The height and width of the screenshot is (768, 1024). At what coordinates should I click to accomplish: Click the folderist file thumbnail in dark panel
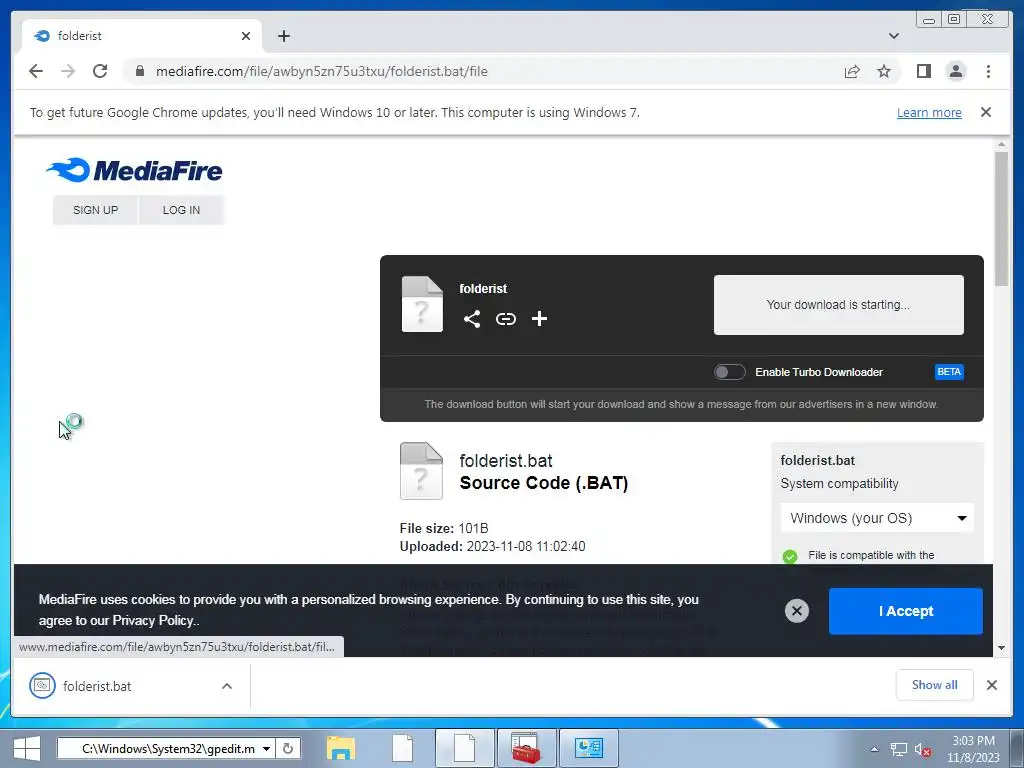coord(422,304)
